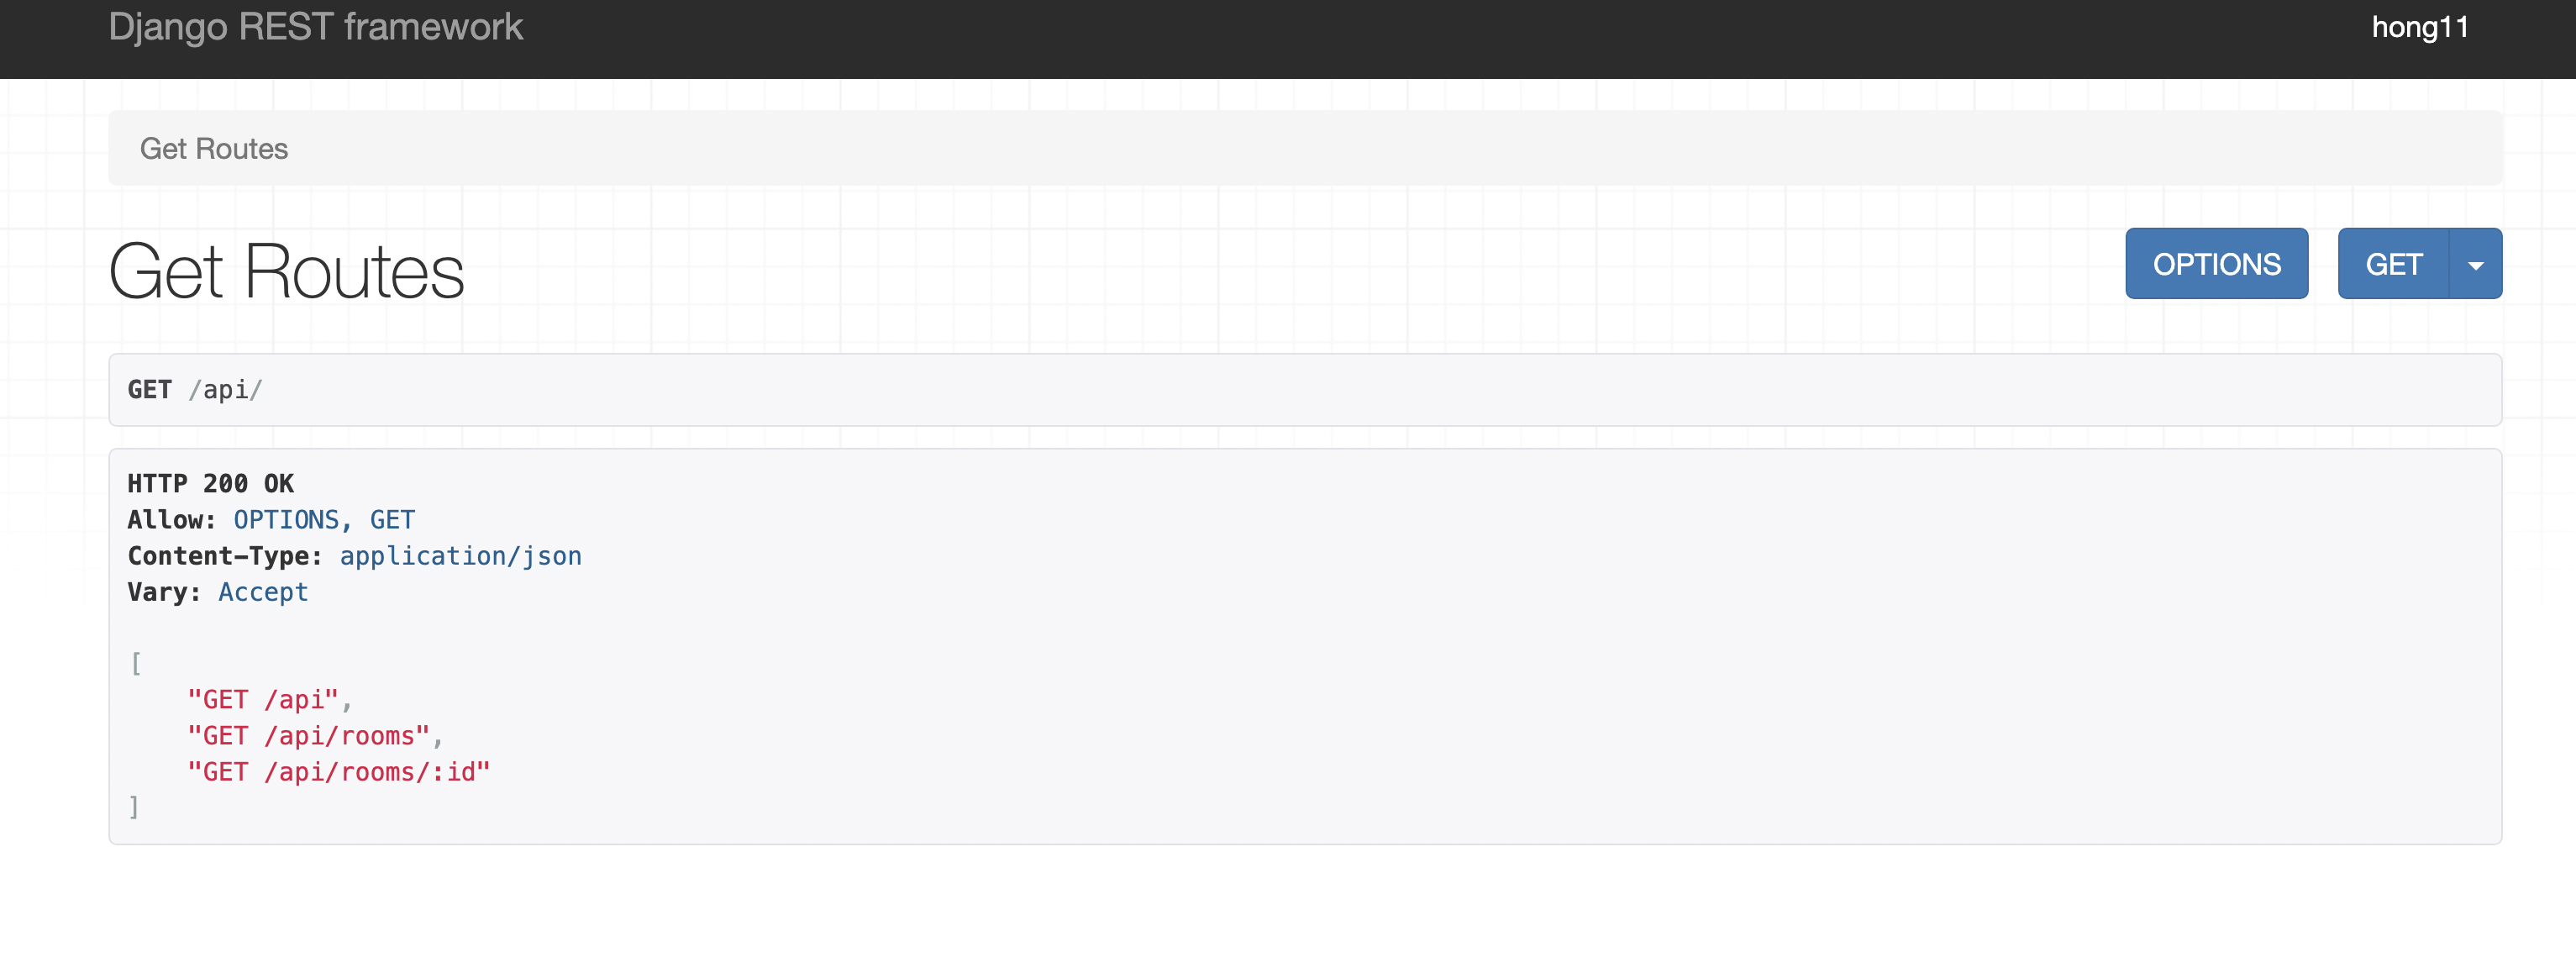Select the application/json header value
The height and width of the screenshot is (973, 2576).
(x=461, y=556)
